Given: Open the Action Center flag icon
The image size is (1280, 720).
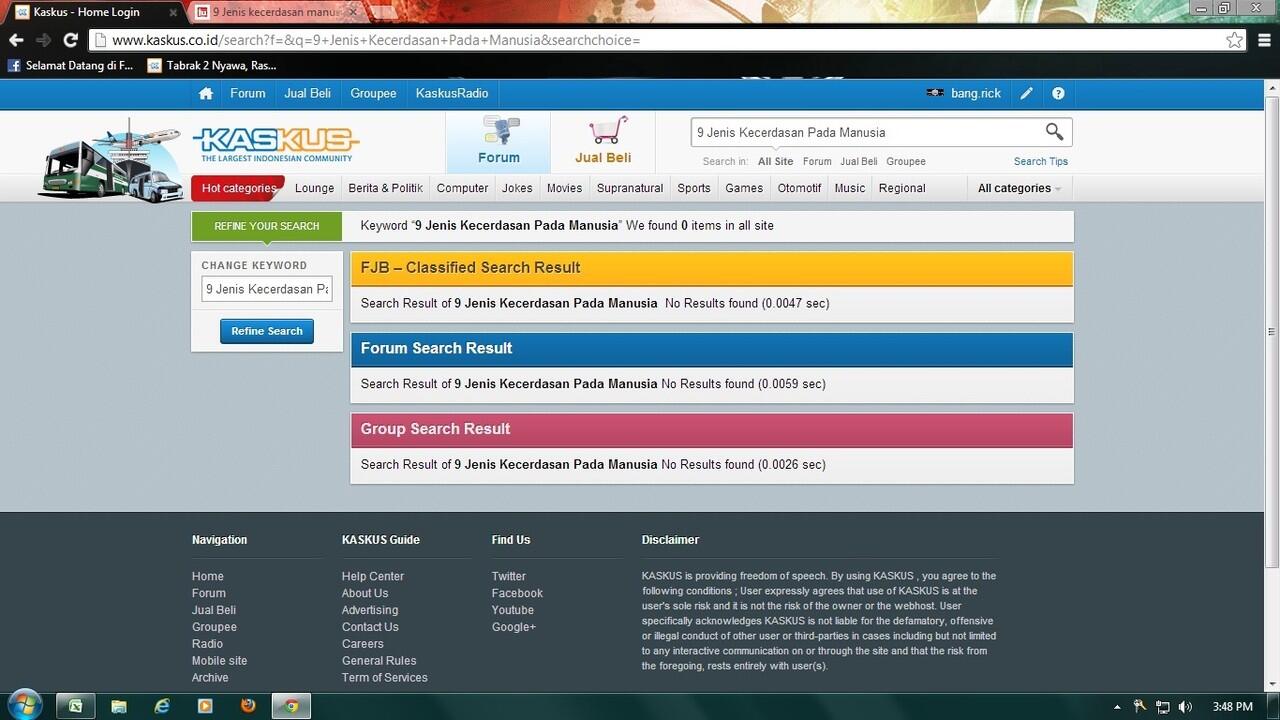Looking at the screenshot, I should pyautogui.click(x=1141, y=707).
